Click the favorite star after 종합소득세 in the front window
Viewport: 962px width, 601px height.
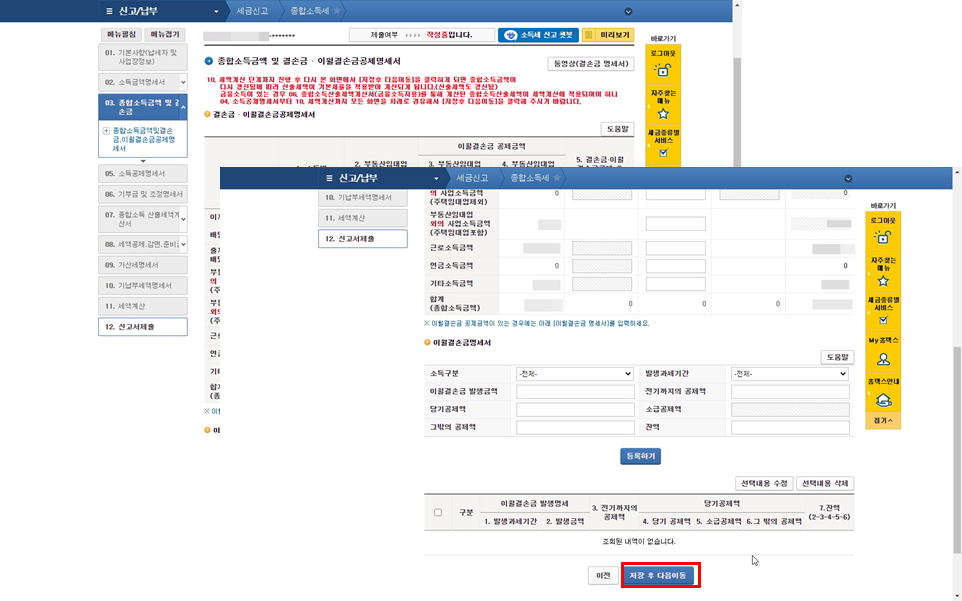(557, 178)
